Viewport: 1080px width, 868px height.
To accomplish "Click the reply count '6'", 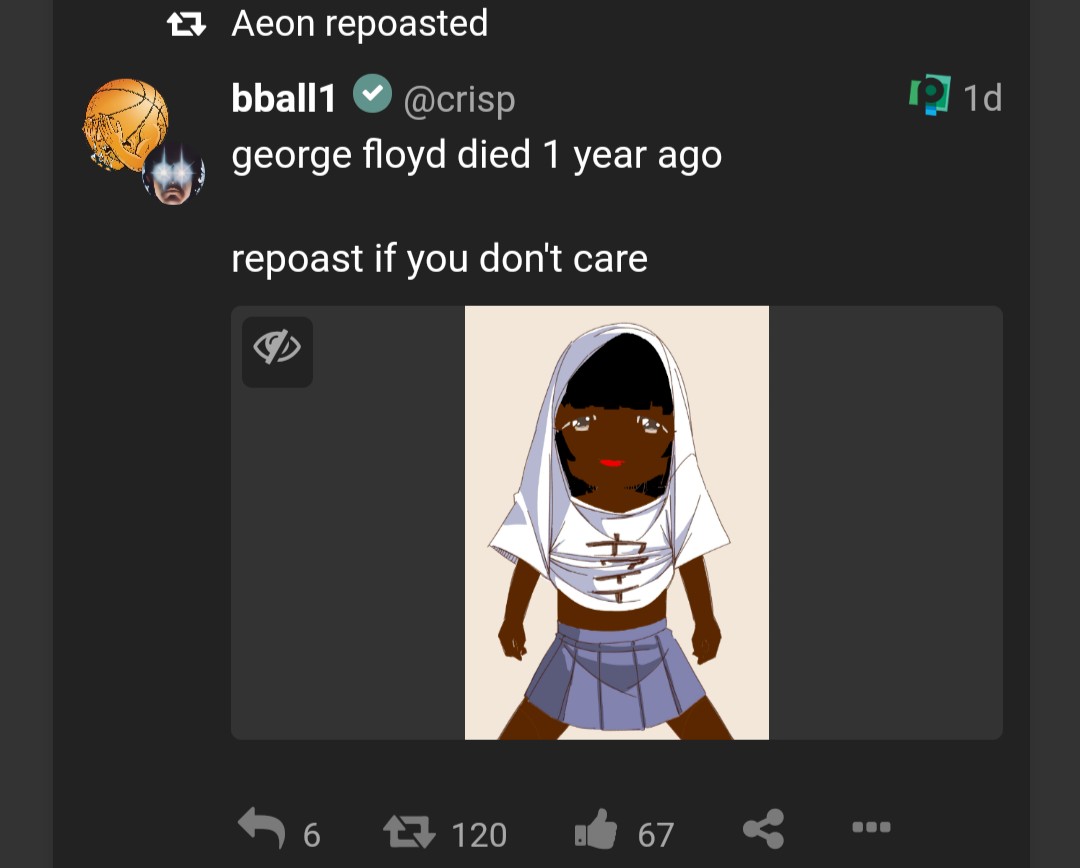I will tap(311, 834).
